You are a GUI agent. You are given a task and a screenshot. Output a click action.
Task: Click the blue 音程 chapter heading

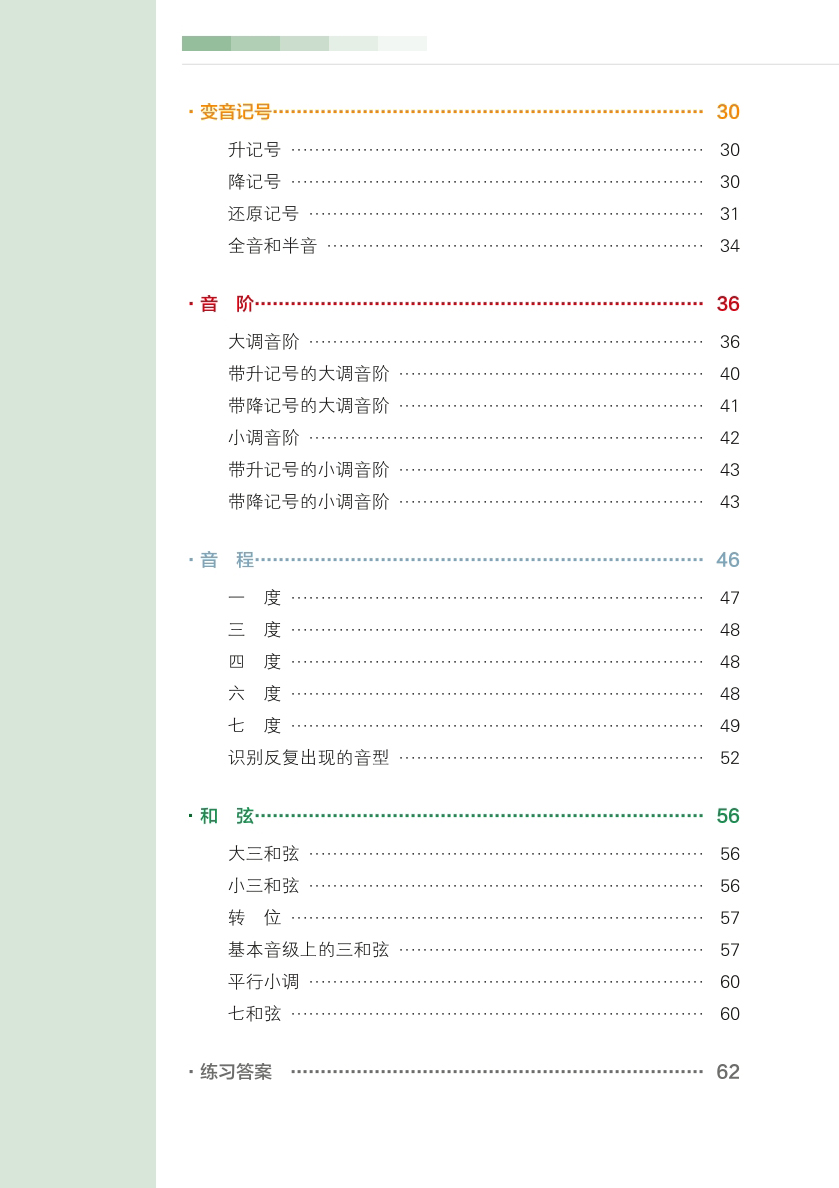[227, 560]
